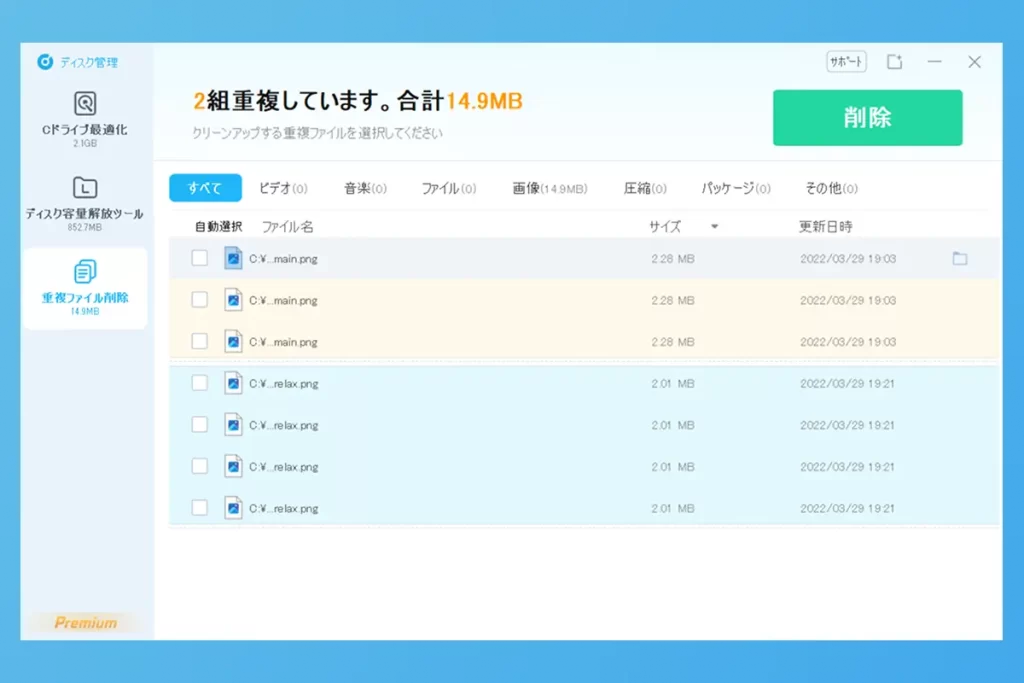
Task: Click the green 削除 button
Action: click(867, 118)
